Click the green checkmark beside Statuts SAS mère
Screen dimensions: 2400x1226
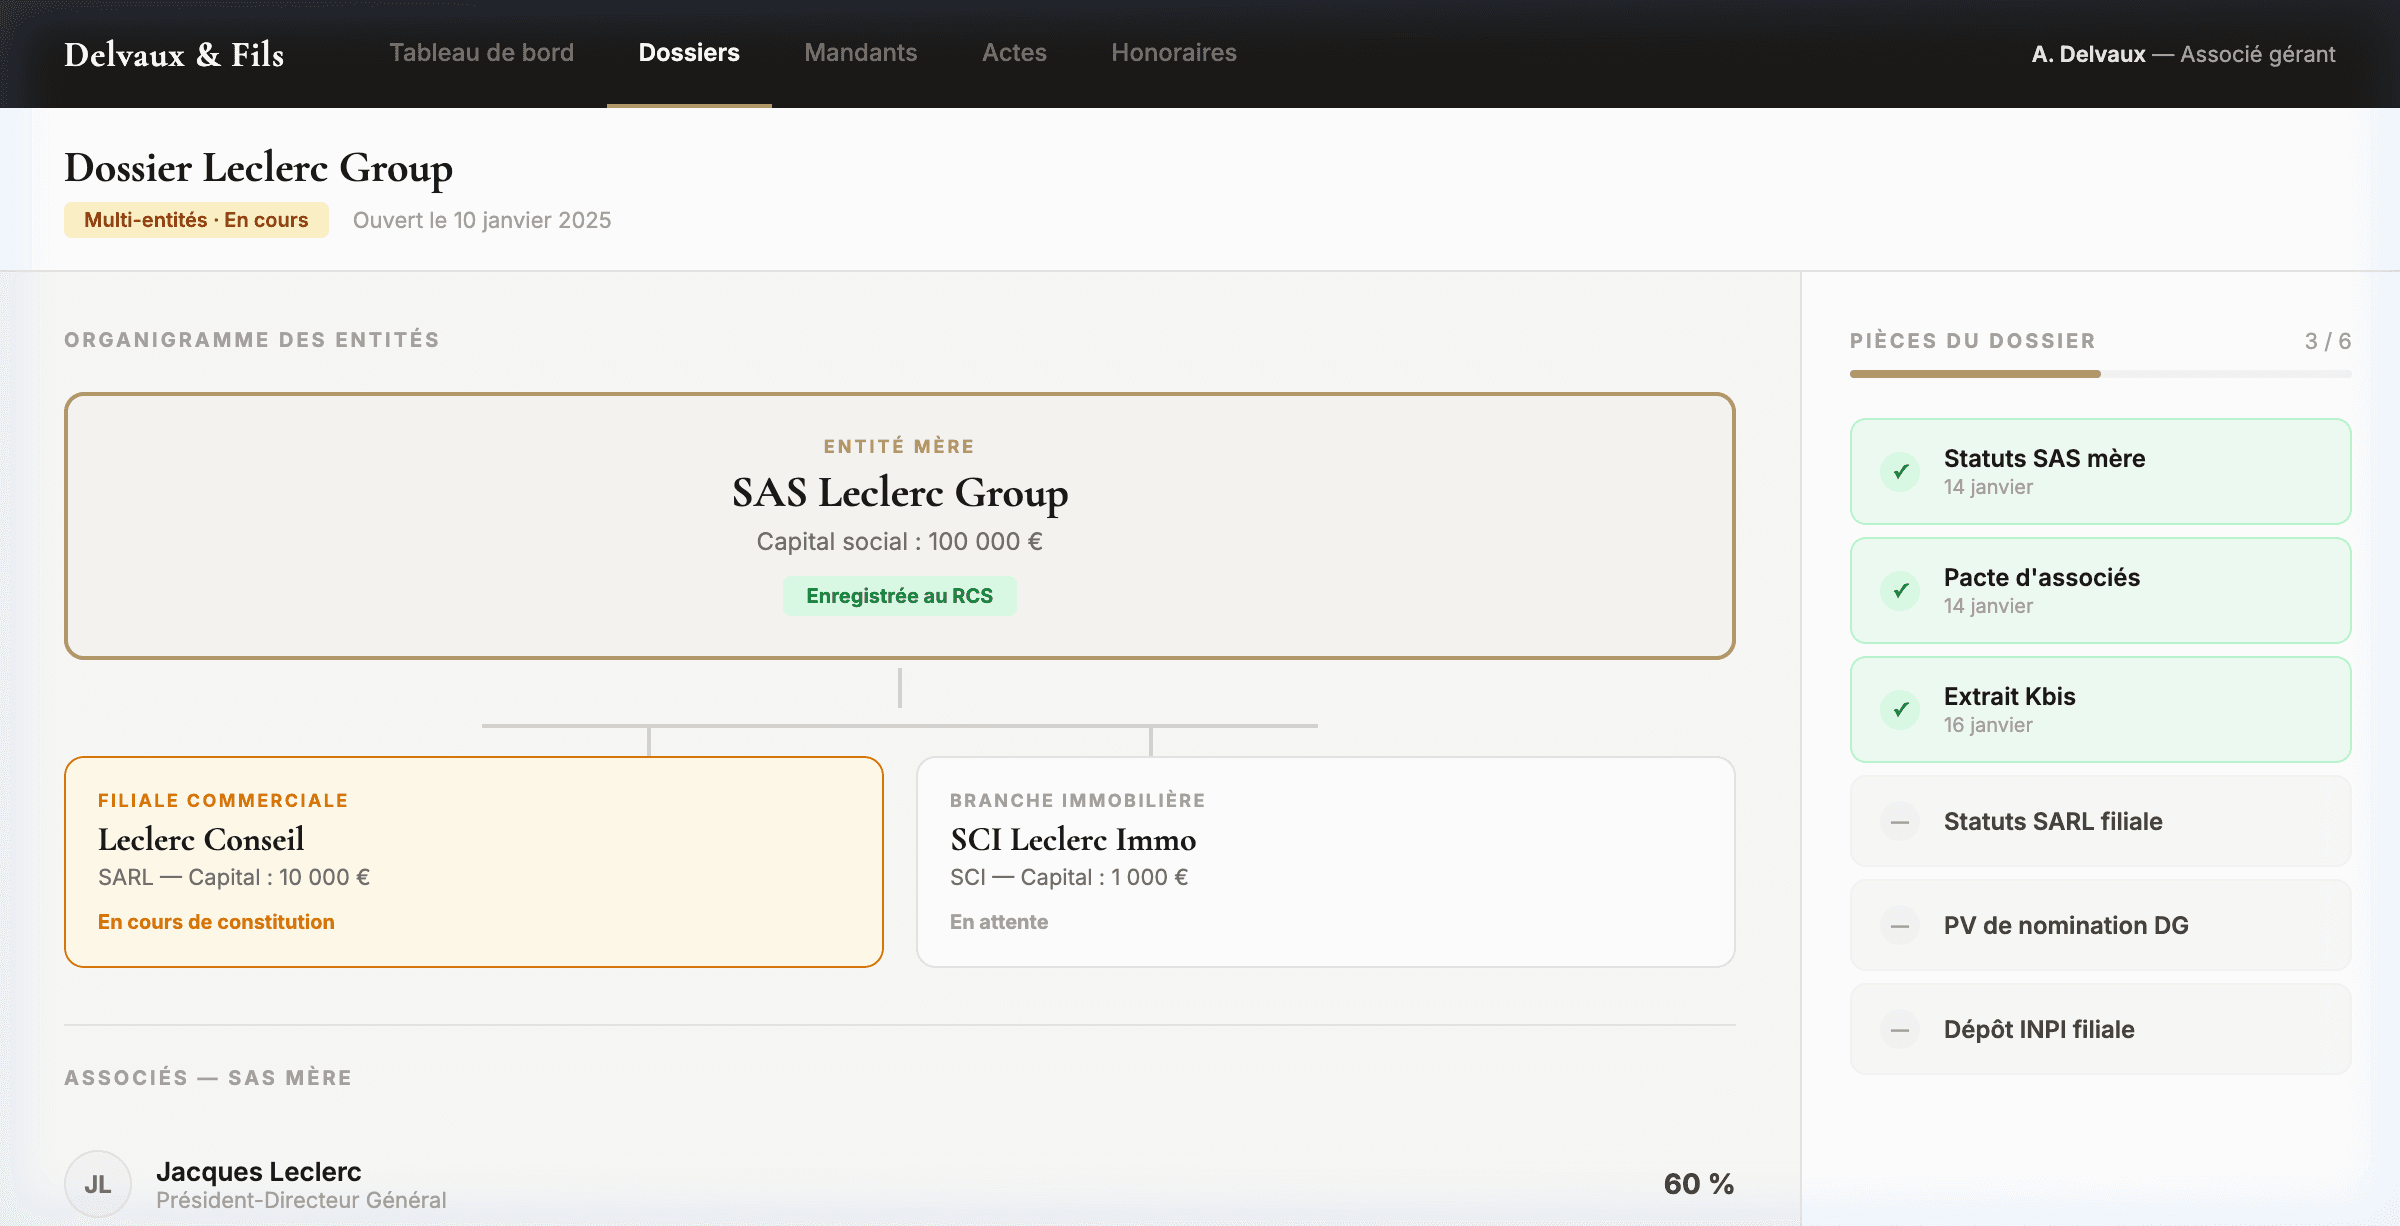pos(1900,472)
